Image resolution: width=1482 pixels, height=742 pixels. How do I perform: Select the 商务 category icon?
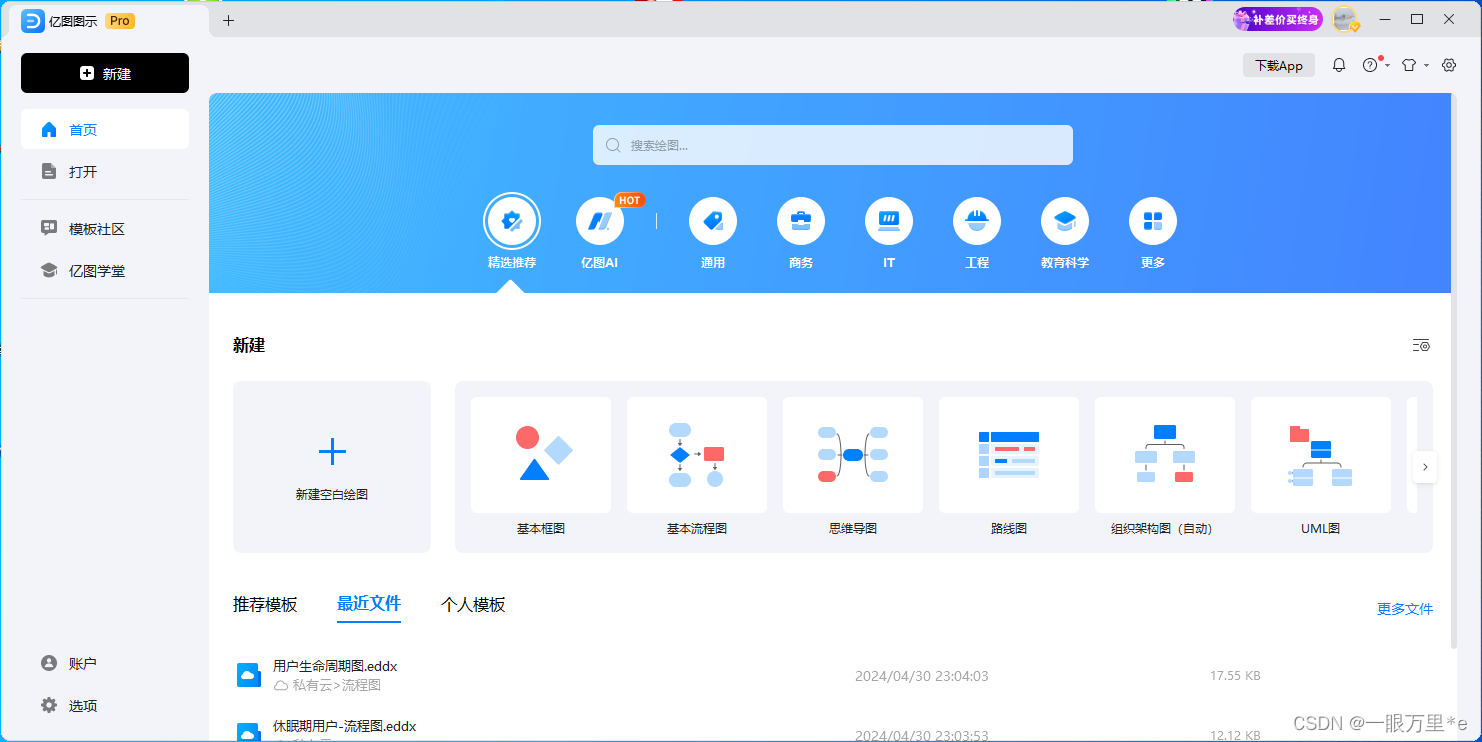[801, 221]
